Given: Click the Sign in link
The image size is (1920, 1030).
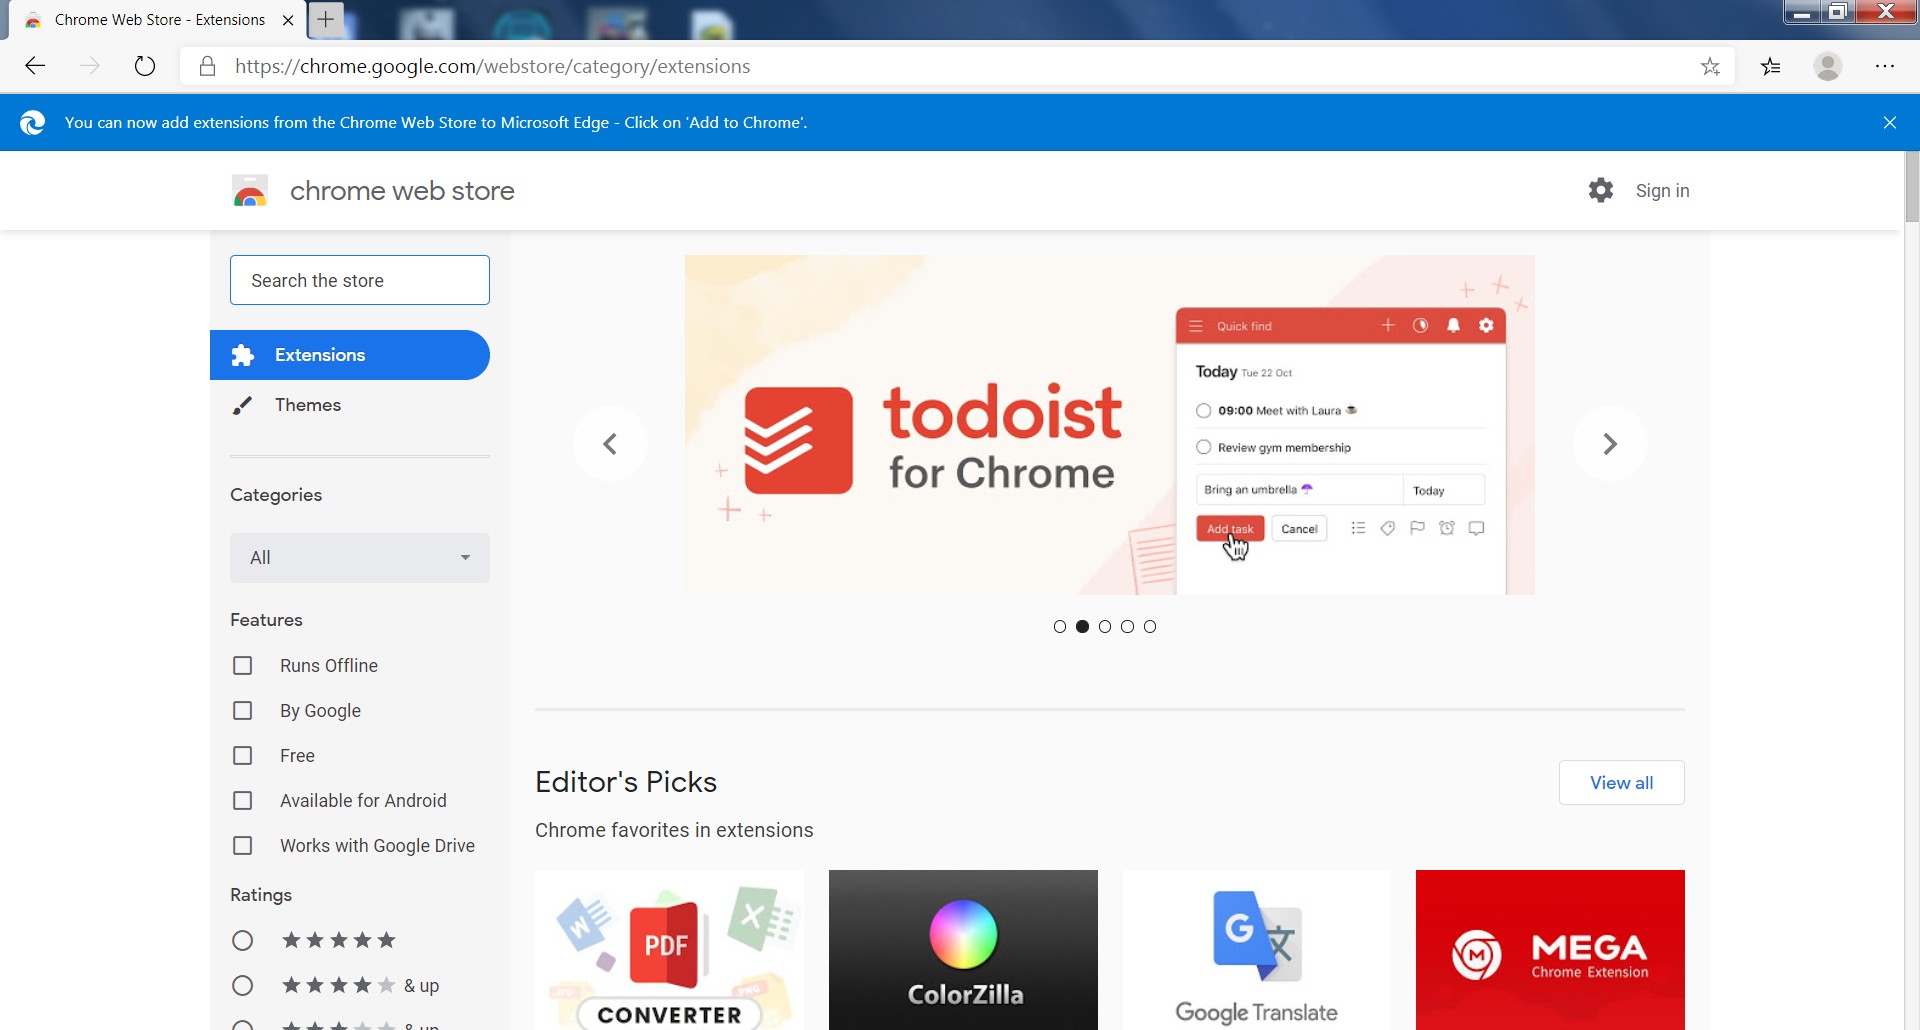Looking at the screenshot, I should [x=1662, y=190].
